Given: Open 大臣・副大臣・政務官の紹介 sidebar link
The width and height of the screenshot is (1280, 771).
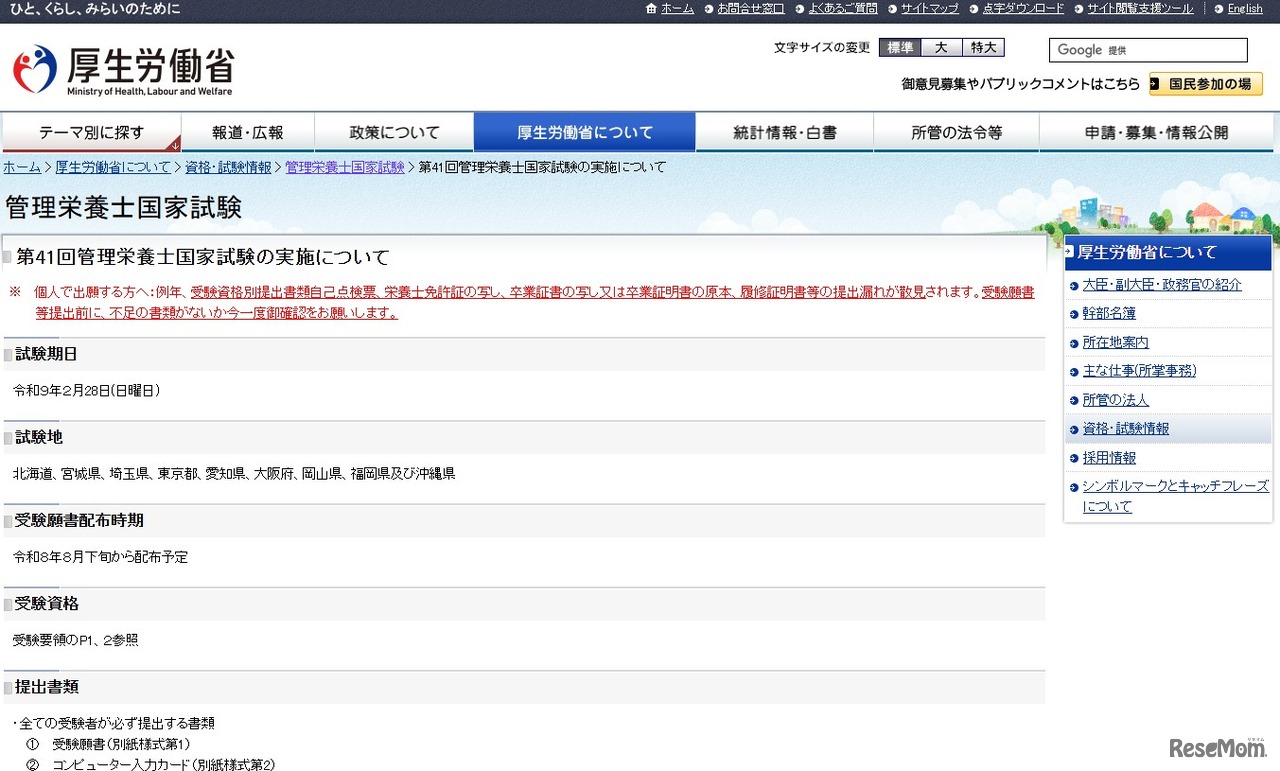Looking at the screenshot, I should tap(1162, 285).
